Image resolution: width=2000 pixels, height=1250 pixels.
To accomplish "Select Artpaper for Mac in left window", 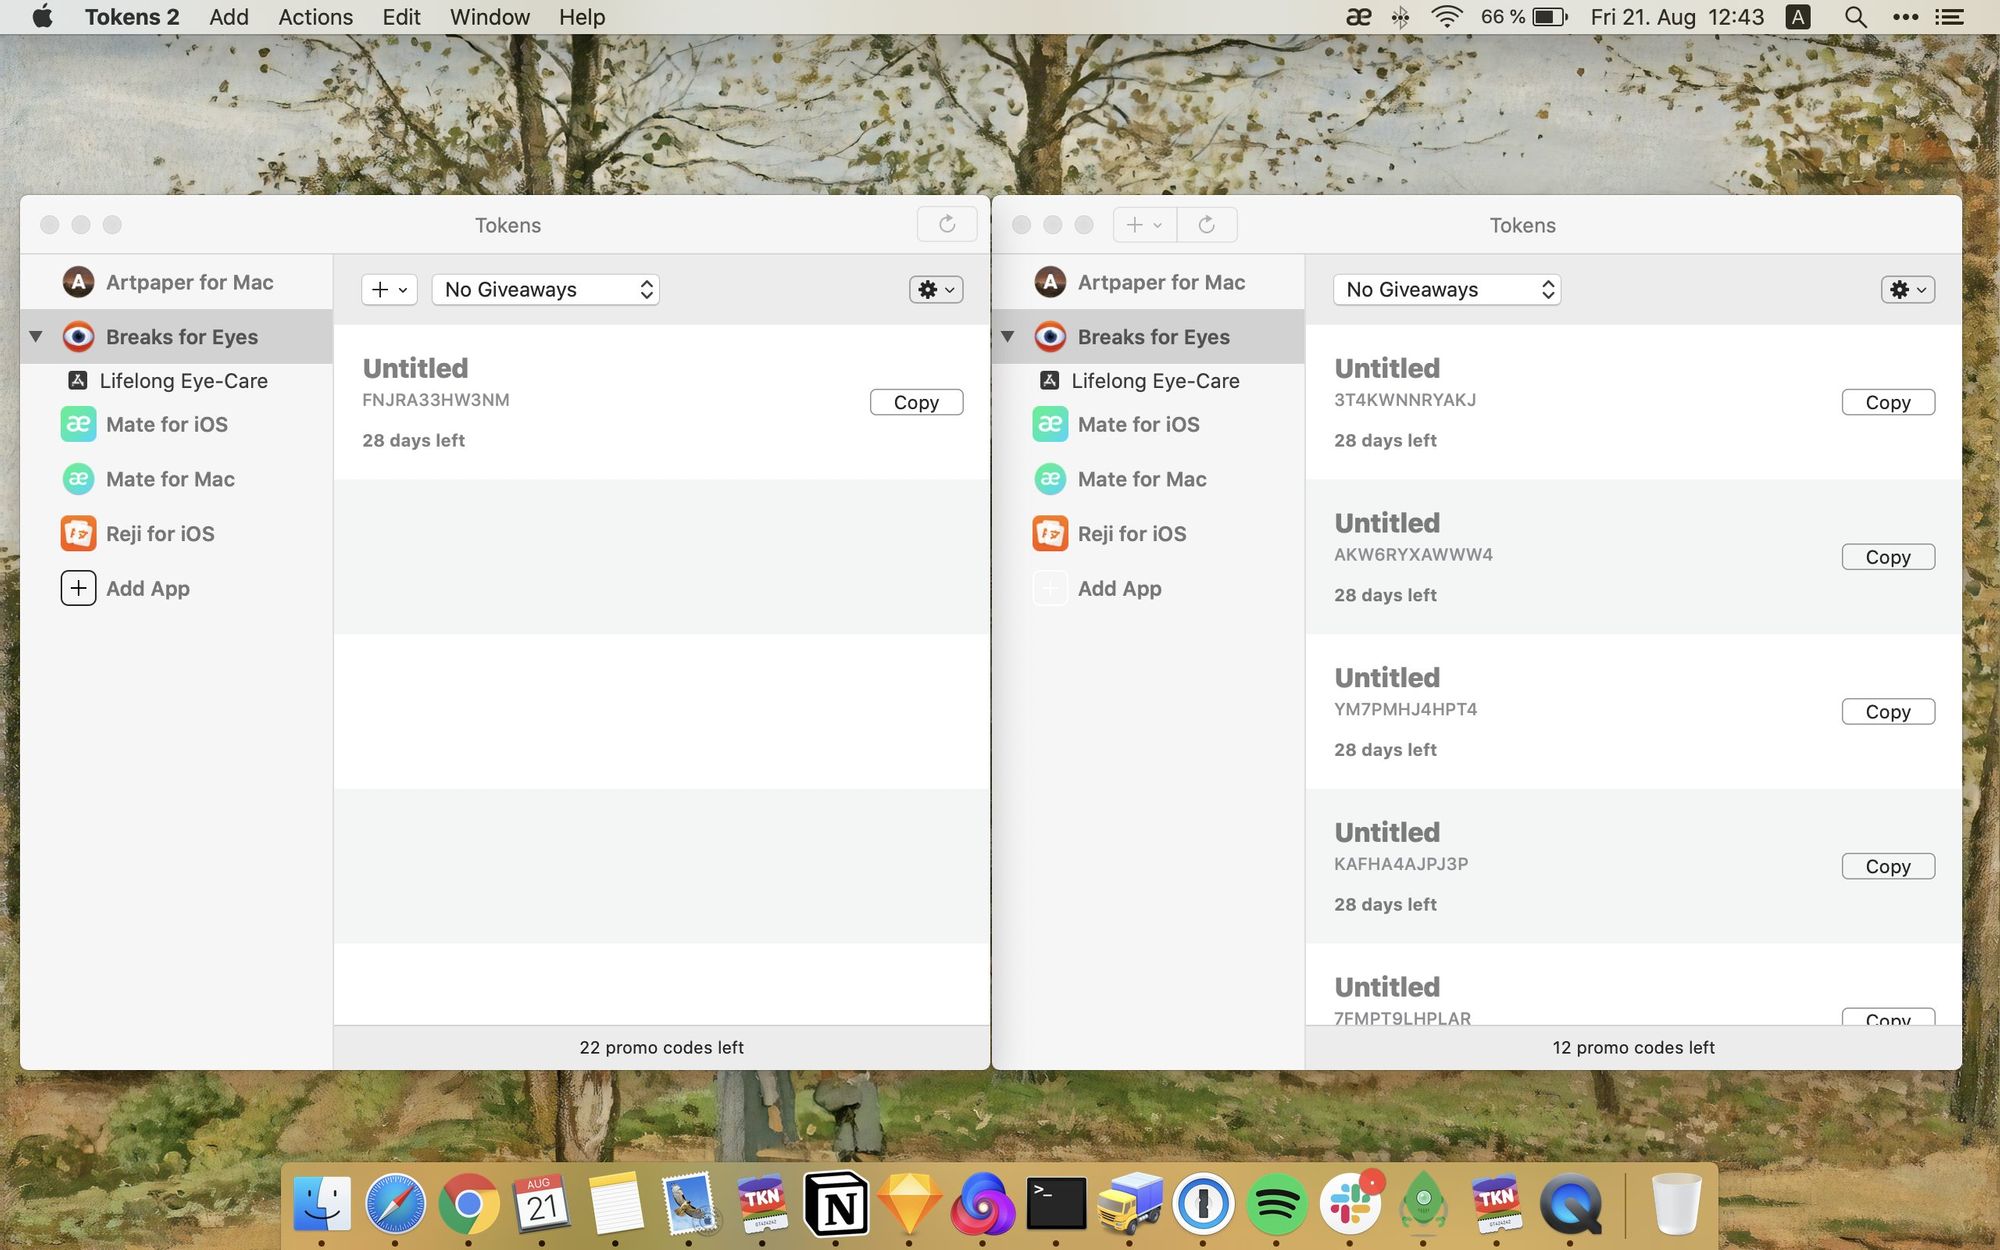I will coord(176,282).
